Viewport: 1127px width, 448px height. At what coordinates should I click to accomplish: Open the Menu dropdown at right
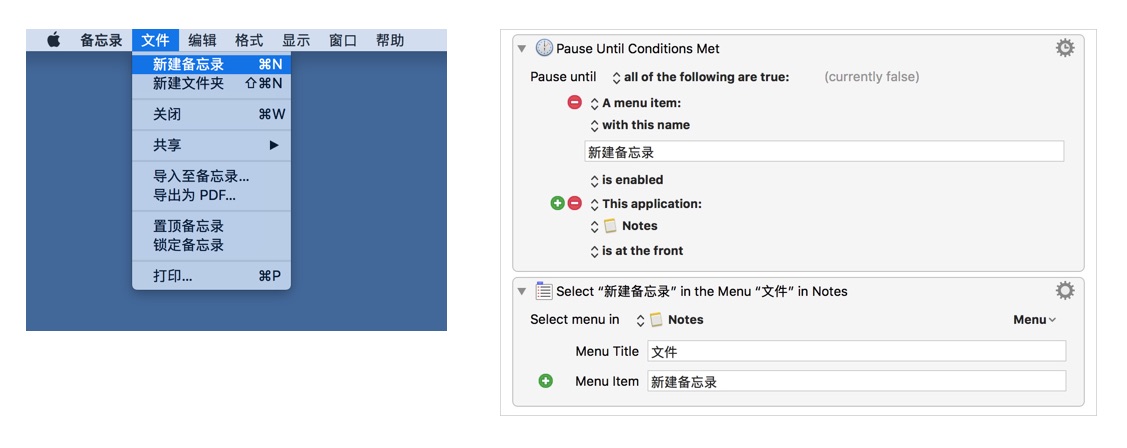[1034, 320]
